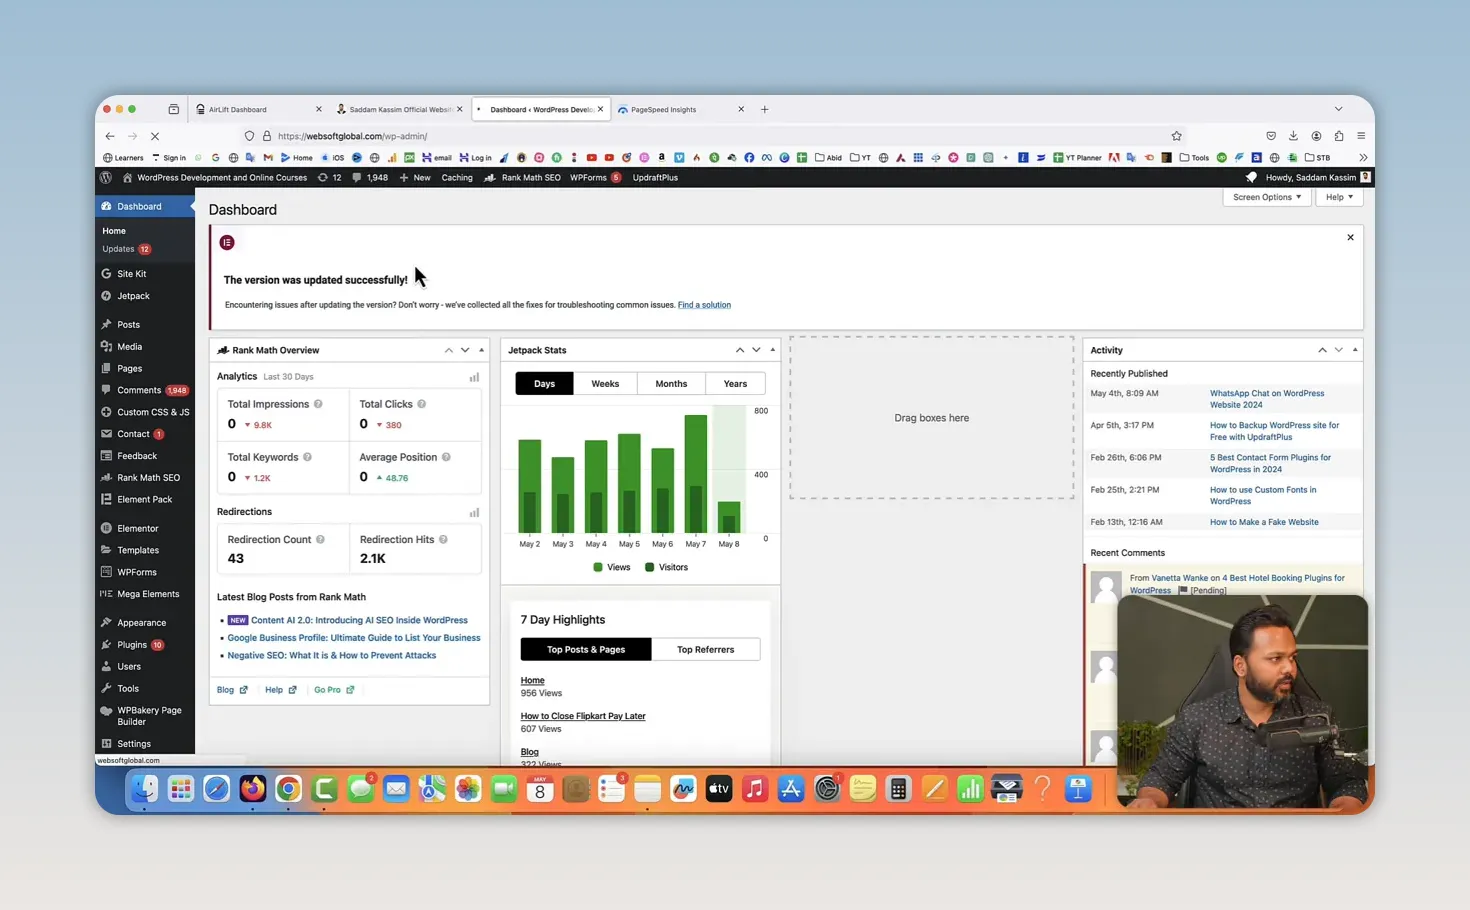Switch Jetpack Stats to Weeks

pyautogui.click(x=605, y=384)
